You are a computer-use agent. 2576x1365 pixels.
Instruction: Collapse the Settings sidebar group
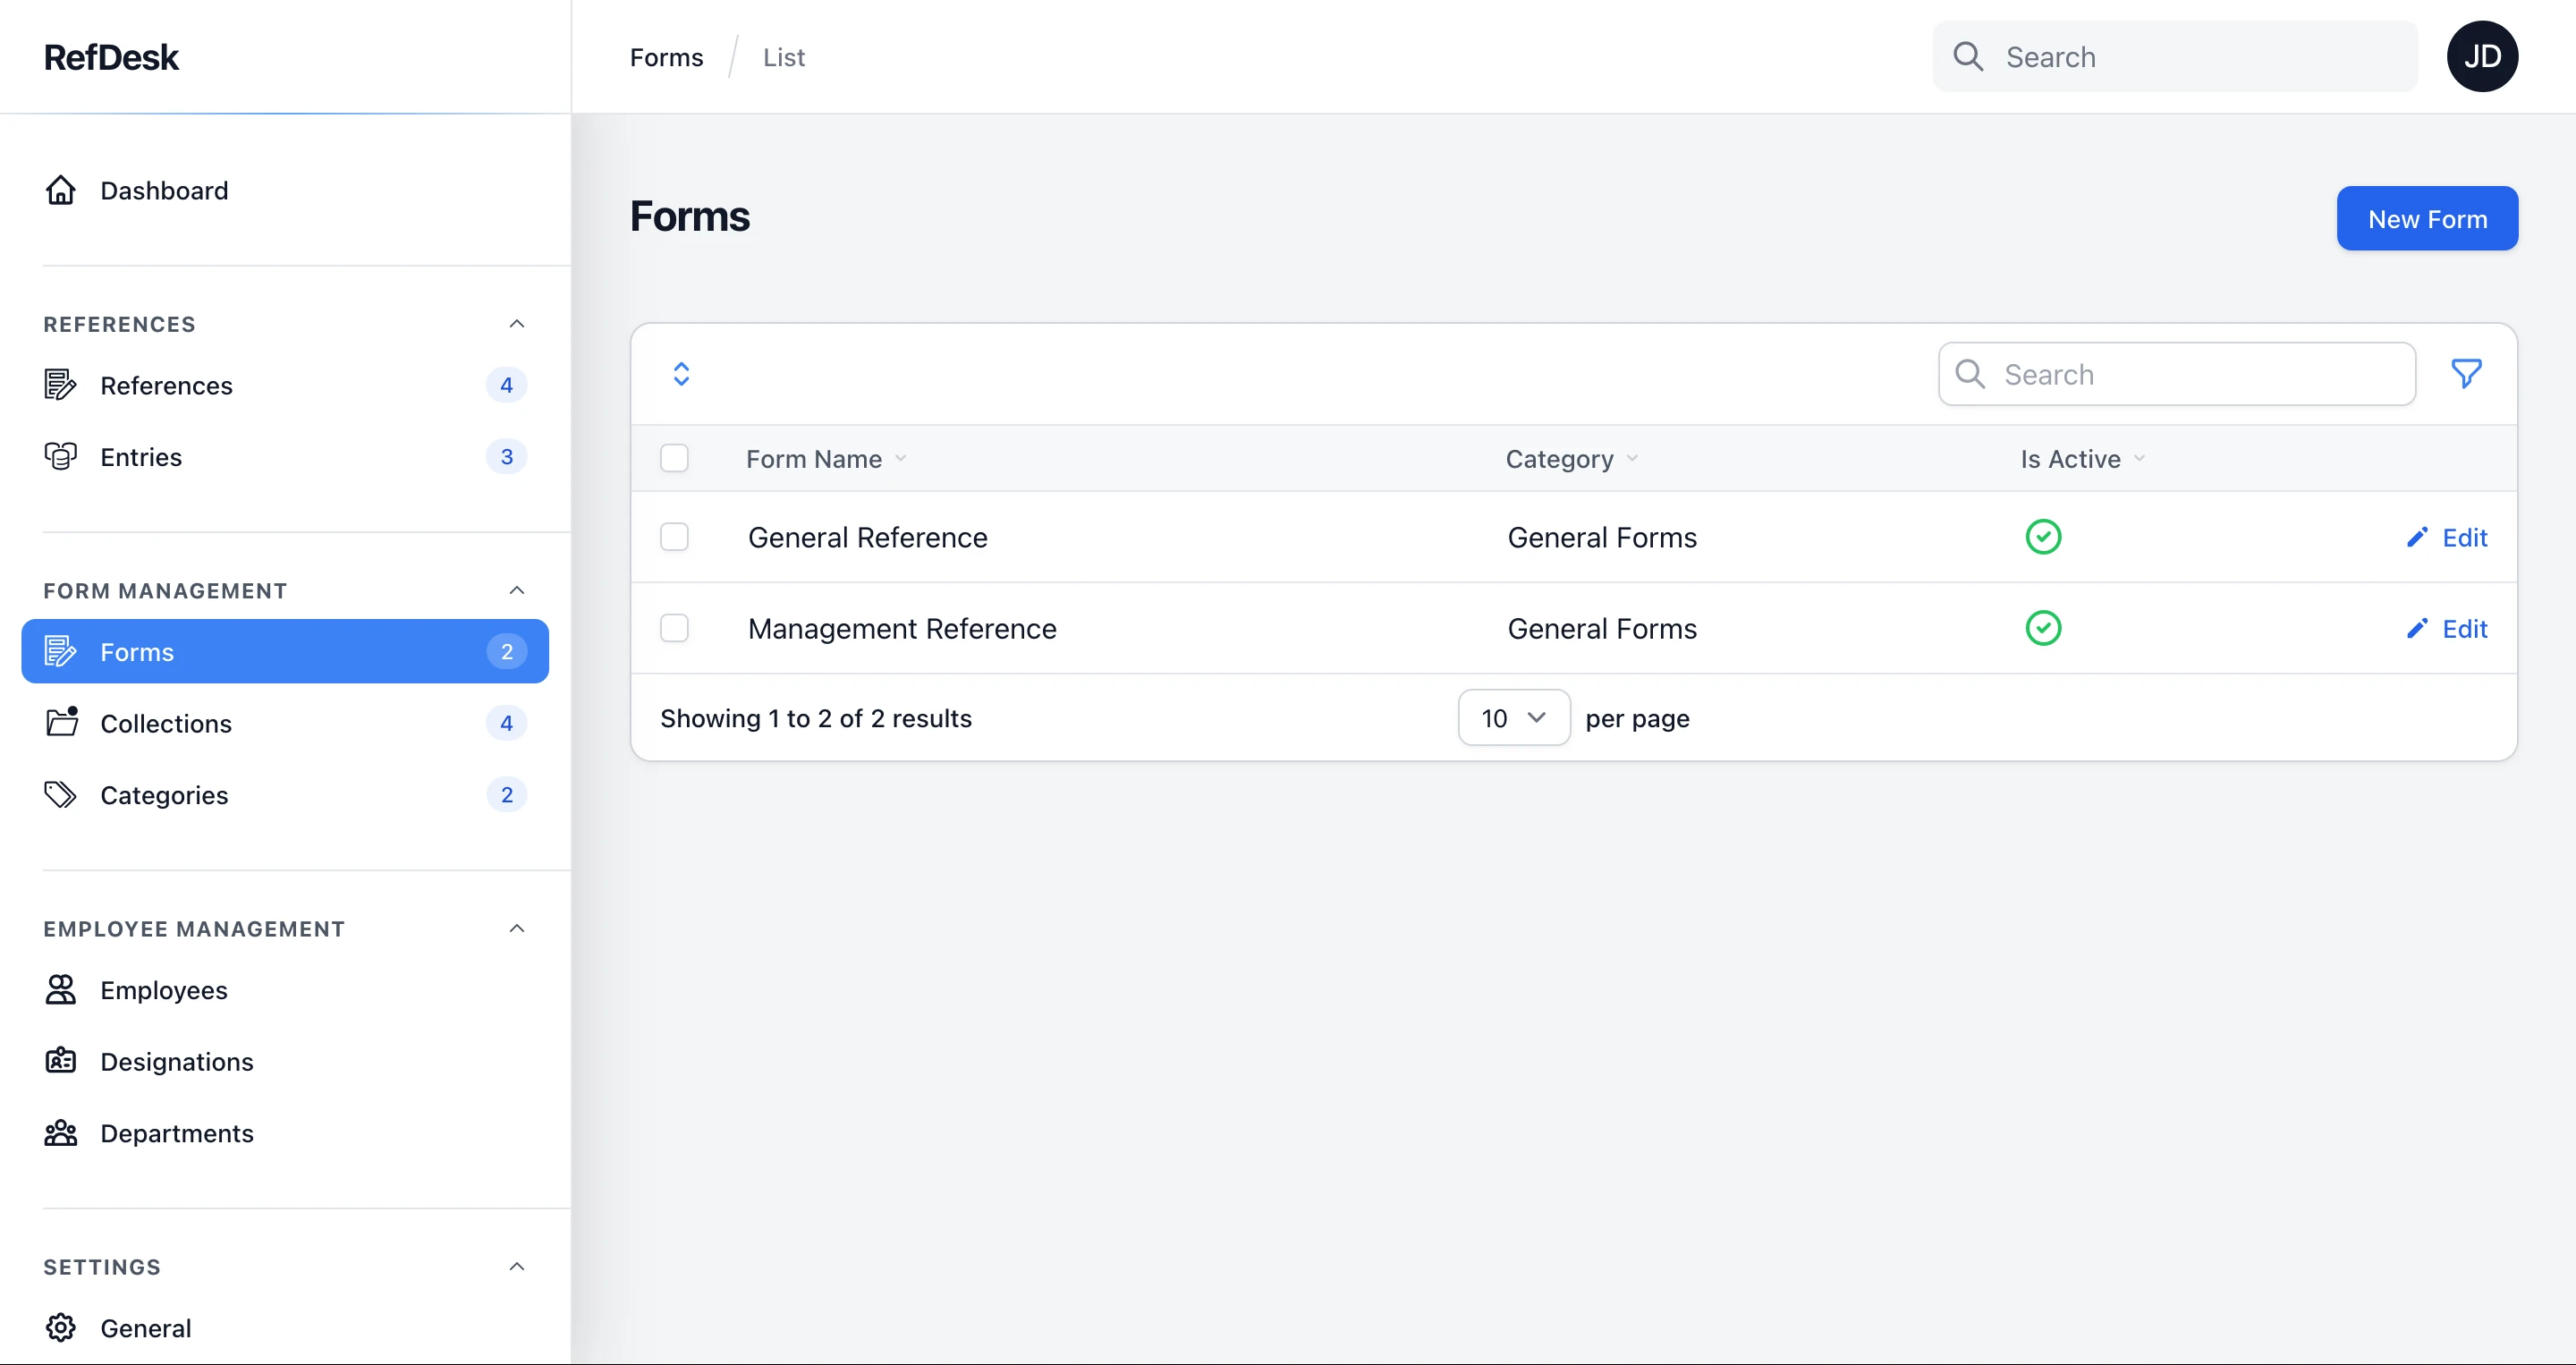point(517,1267)
